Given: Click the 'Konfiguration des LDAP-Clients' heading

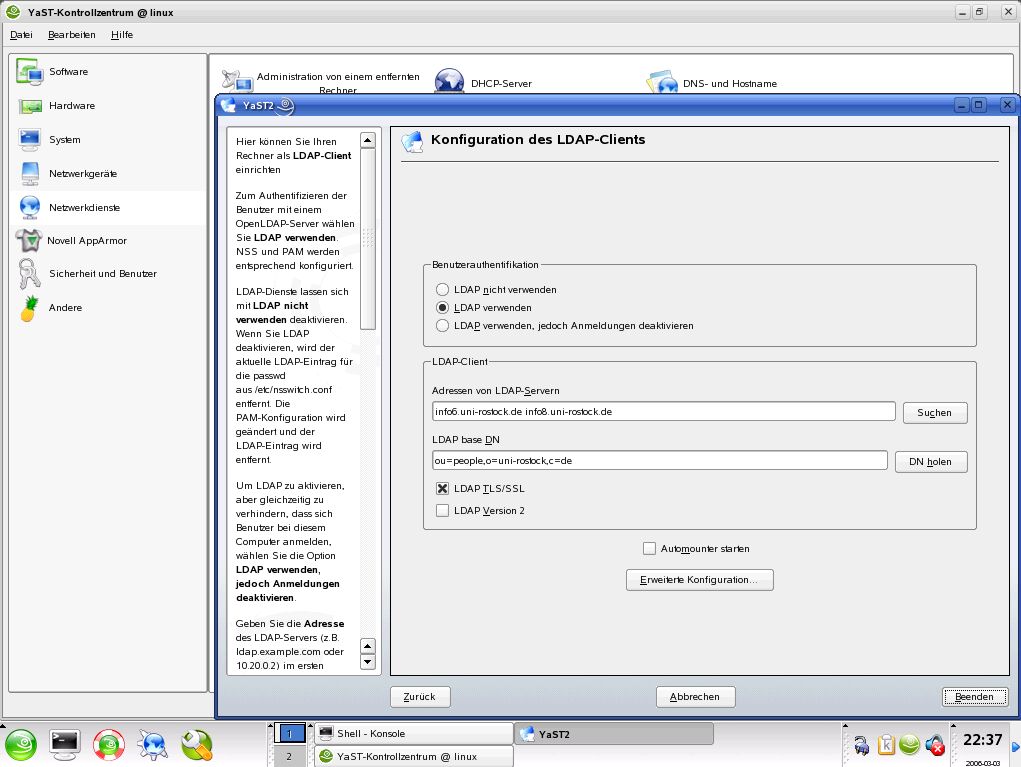Looking at the screenshot, I should tap(538, 139).
